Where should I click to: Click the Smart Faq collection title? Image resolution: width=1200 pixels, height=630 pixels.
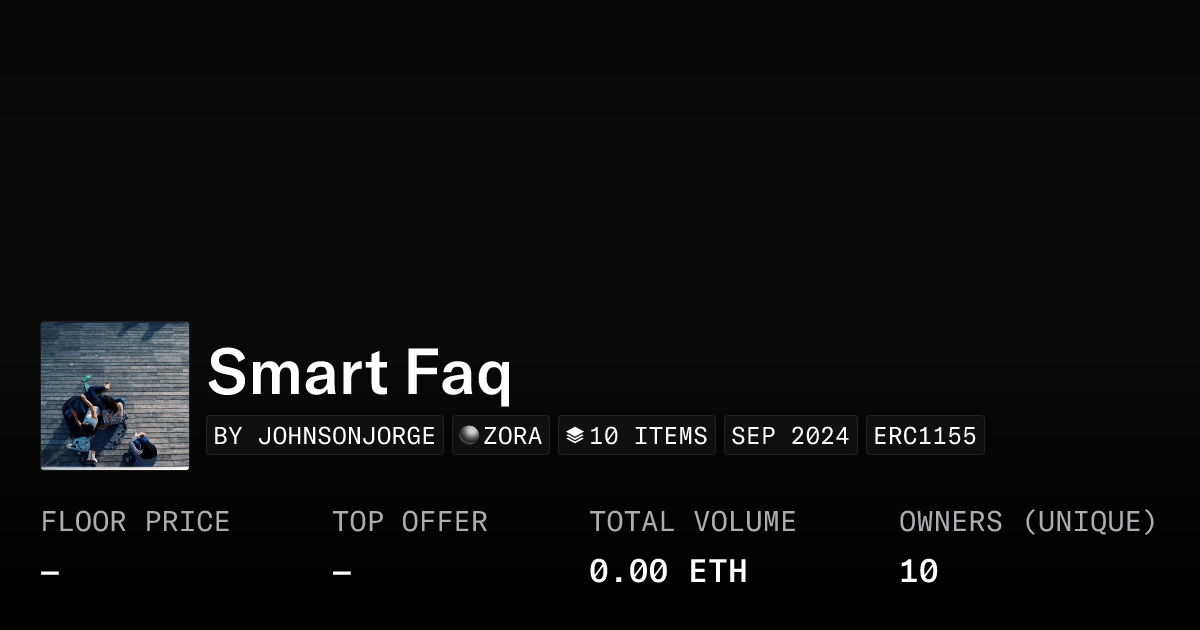coord(359,372)
